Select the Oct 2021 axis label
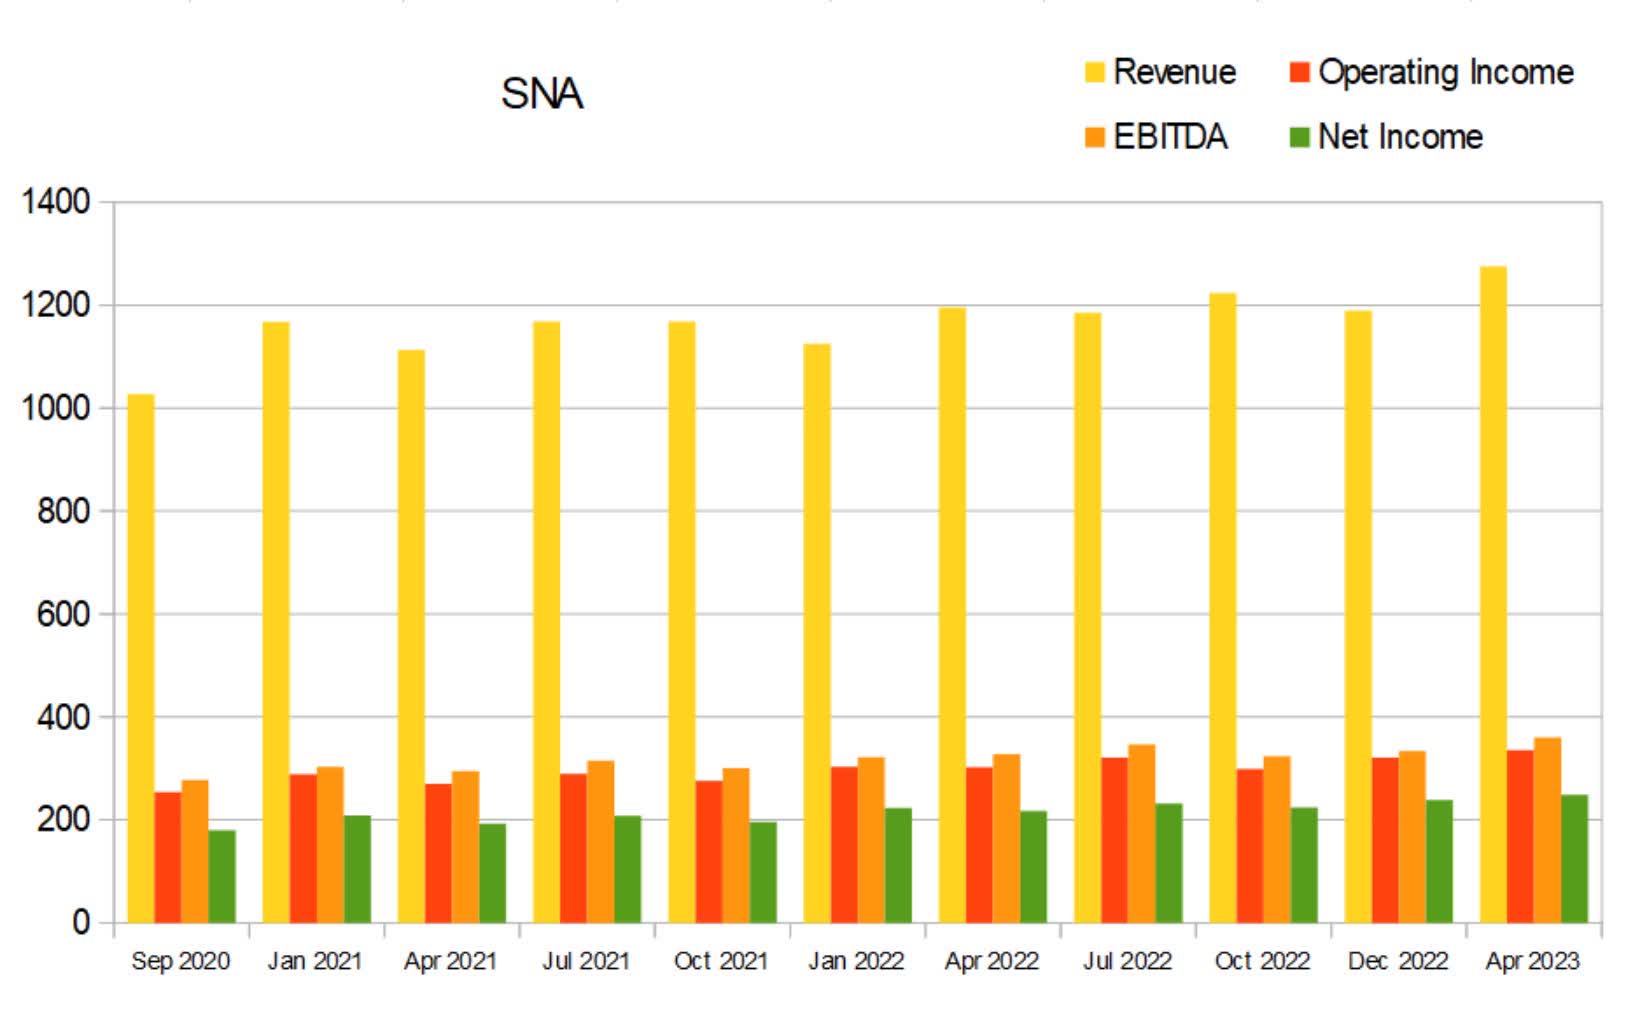Screen dimensions: 1645x1017 point(722,961)
